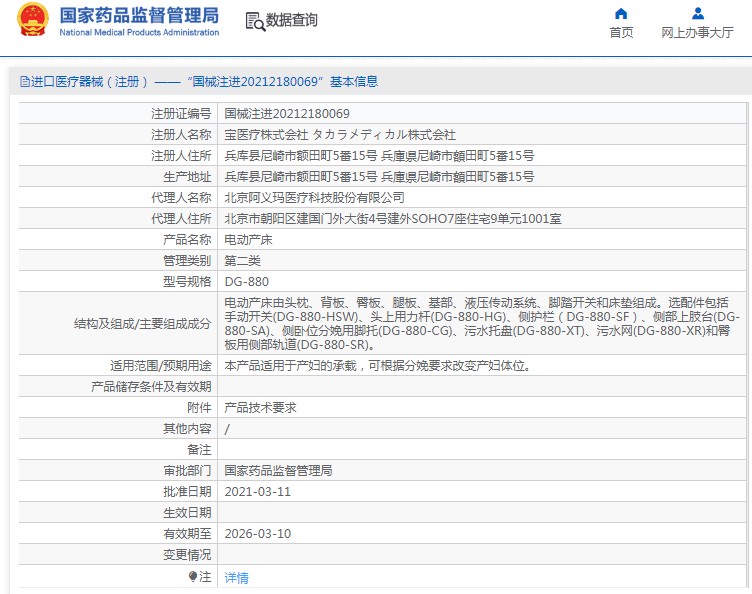Click the bulb icon next to 注

(x=193, y=576)
